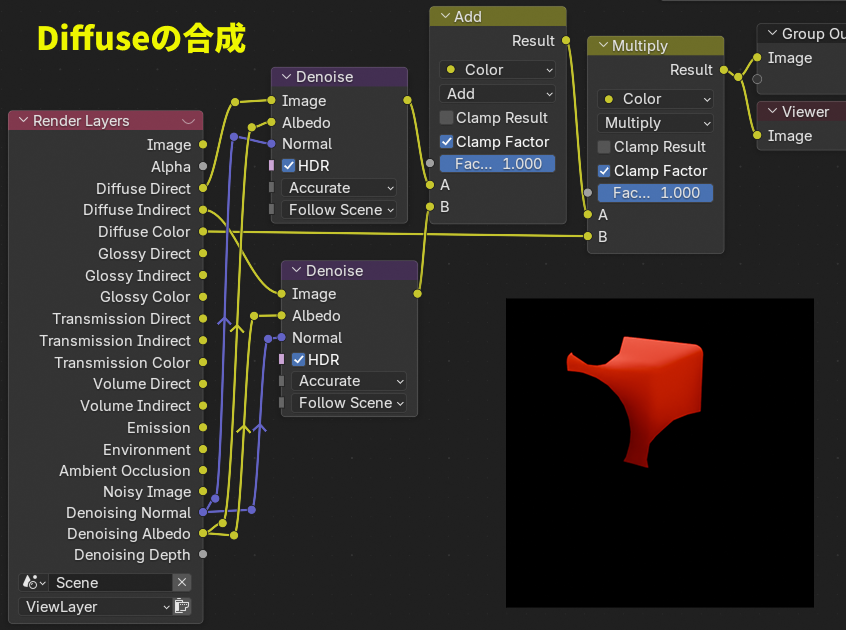Click the Factor slider in Add node

(x=497, y=164)
